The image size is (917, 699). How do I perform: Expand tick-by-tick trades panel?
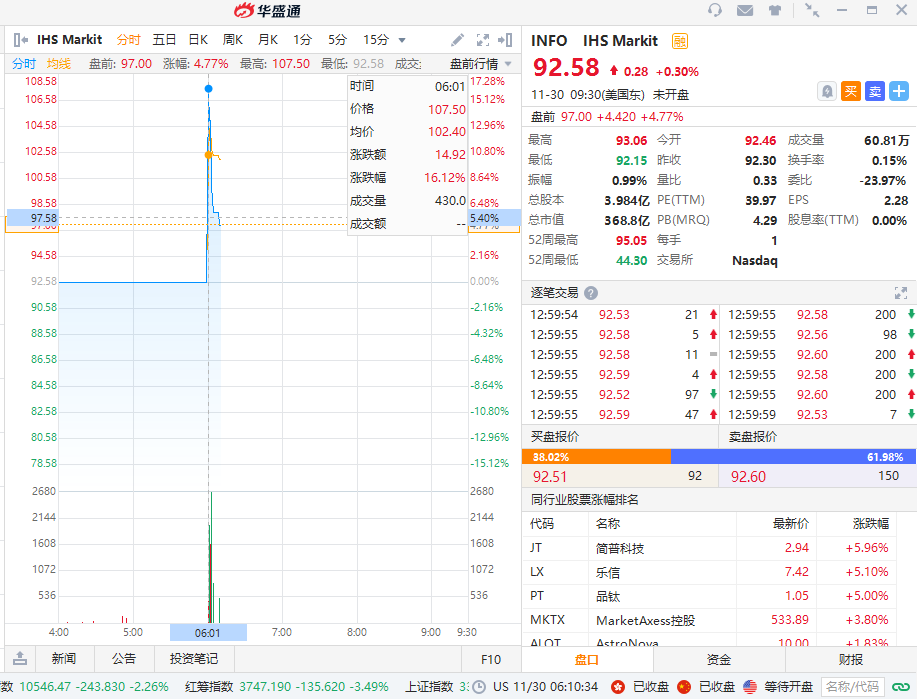(901, 292)
